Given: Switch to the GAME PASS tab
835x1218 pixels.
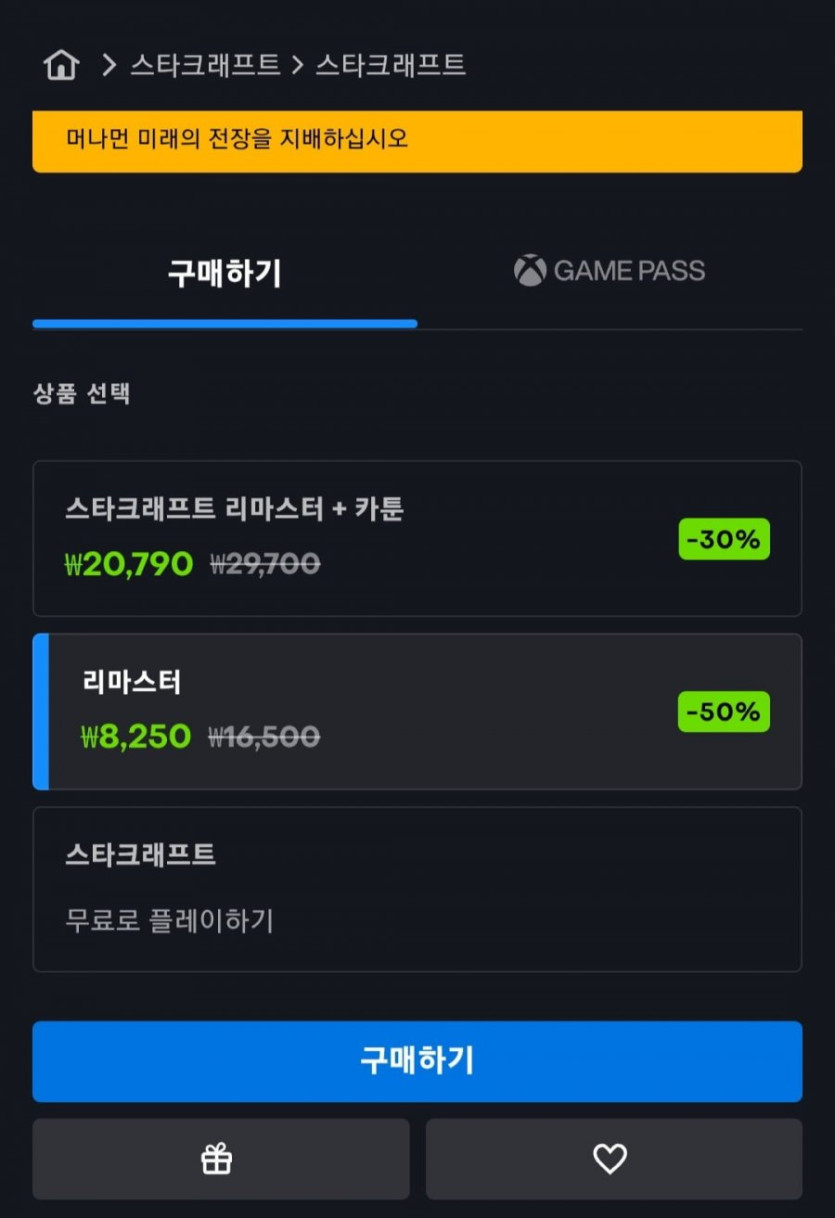Looking at the screenshot, I should coord(610,271).
